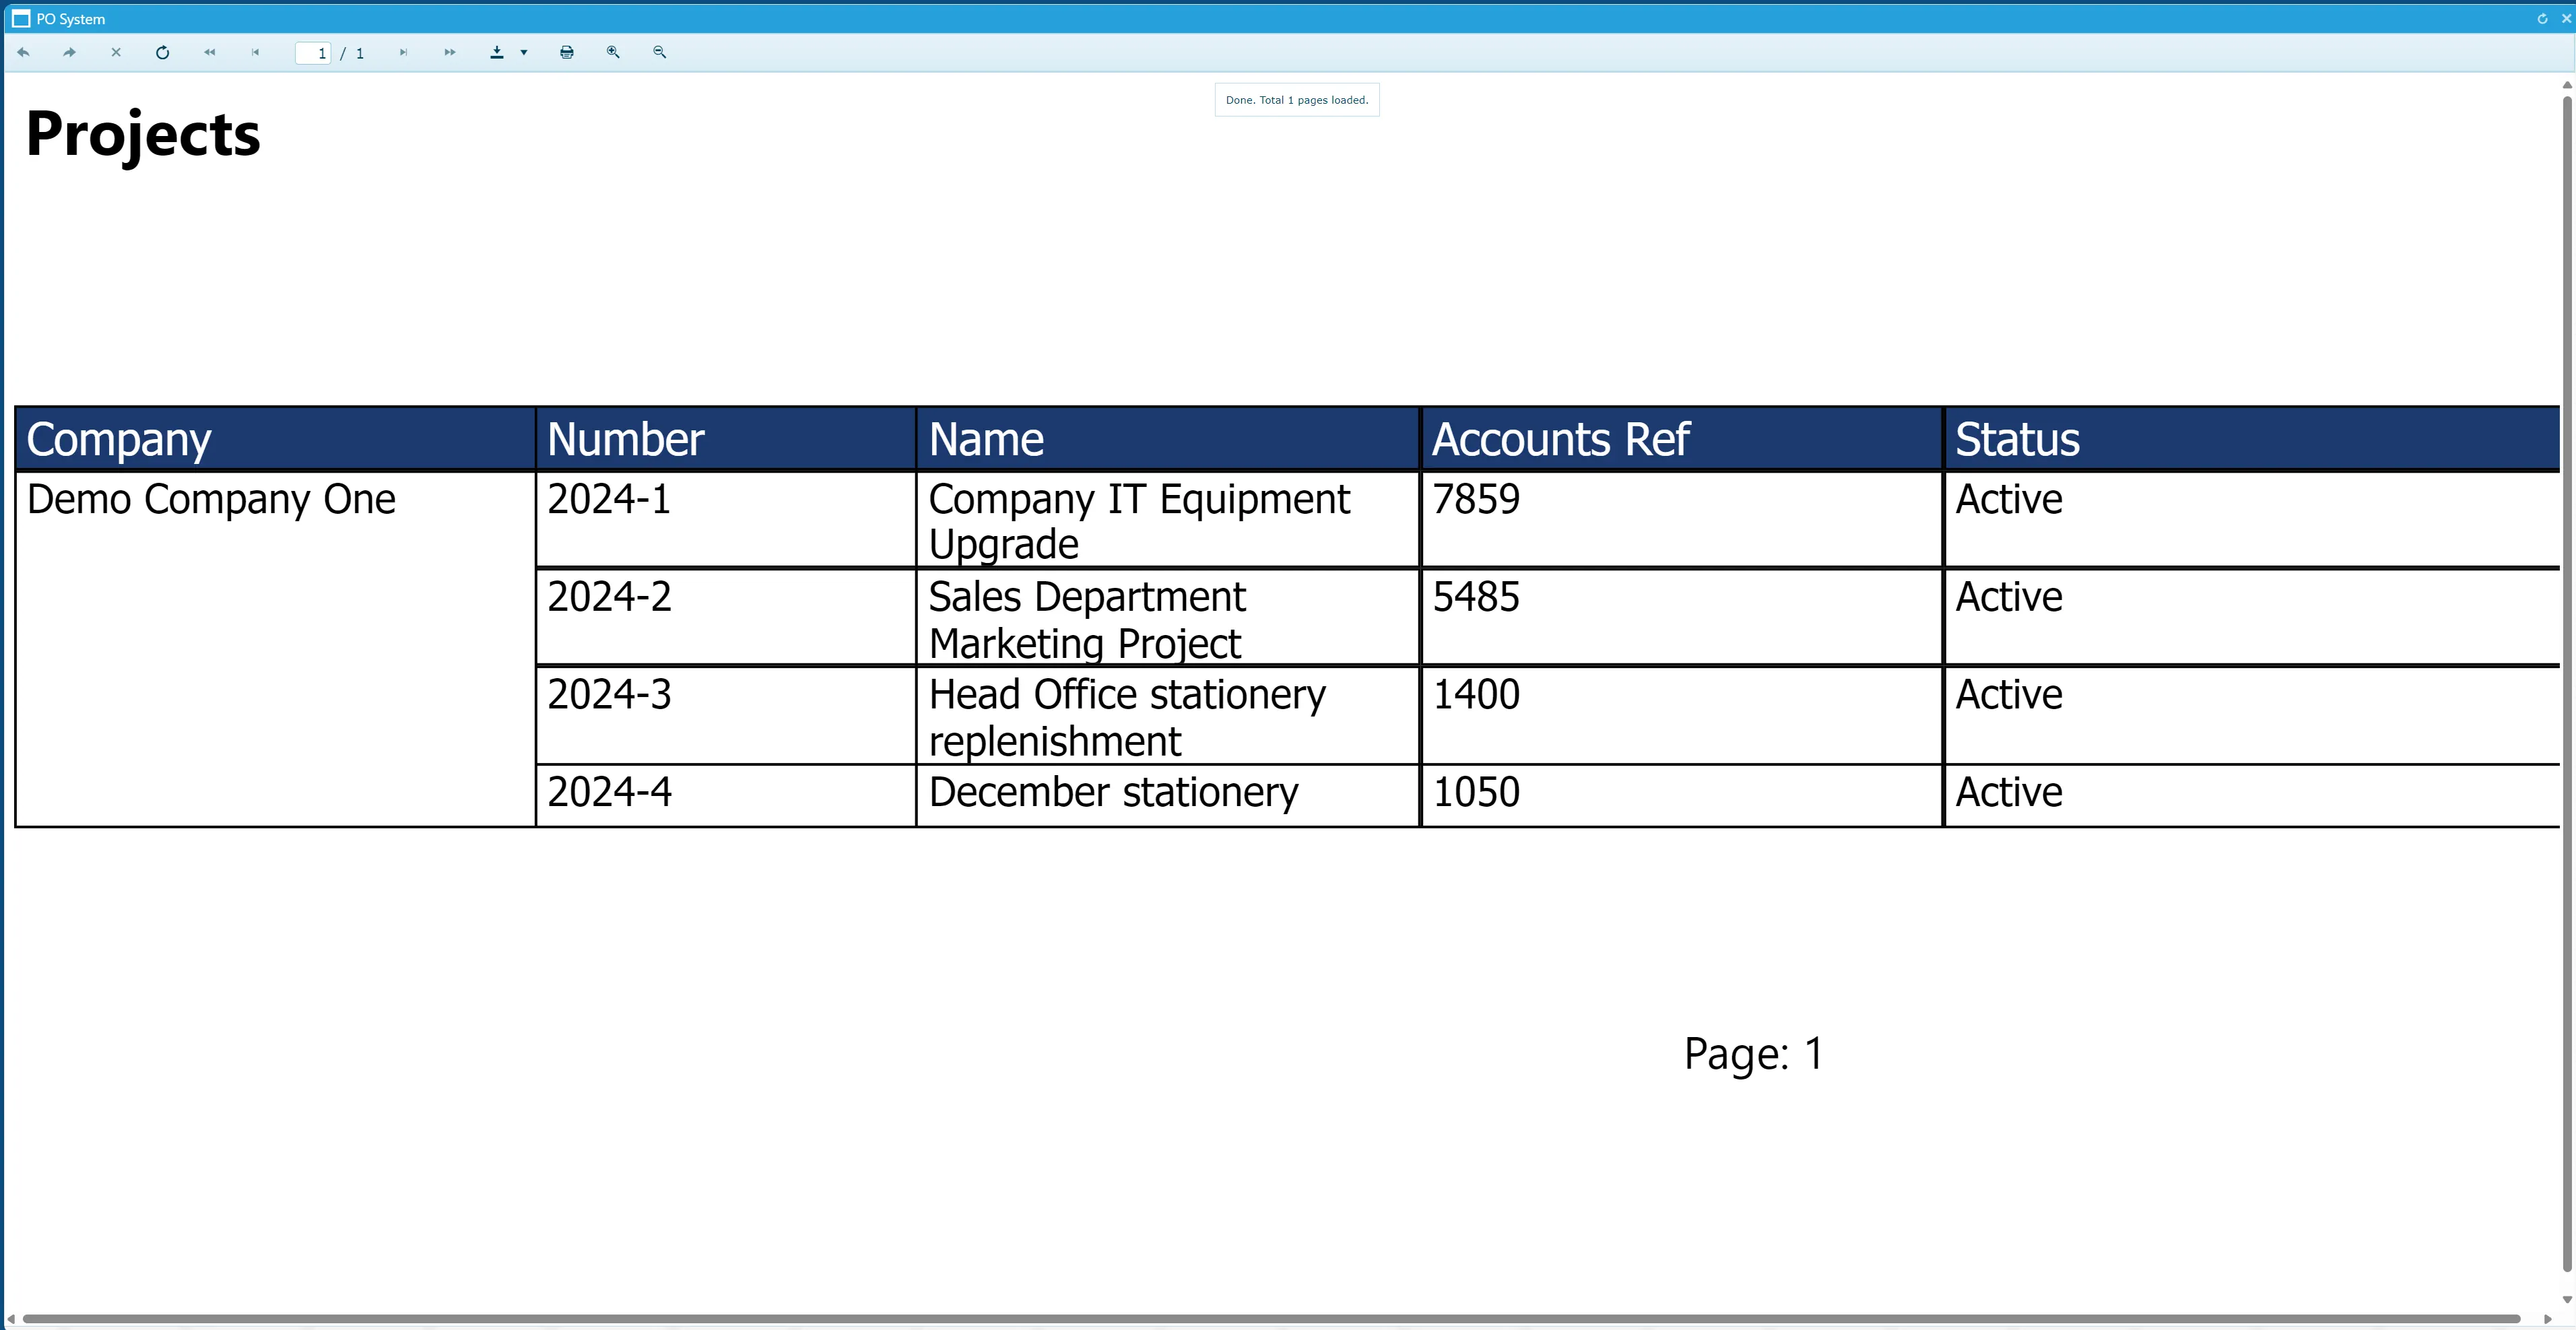Export the report with the download icon

coord(497,52)
